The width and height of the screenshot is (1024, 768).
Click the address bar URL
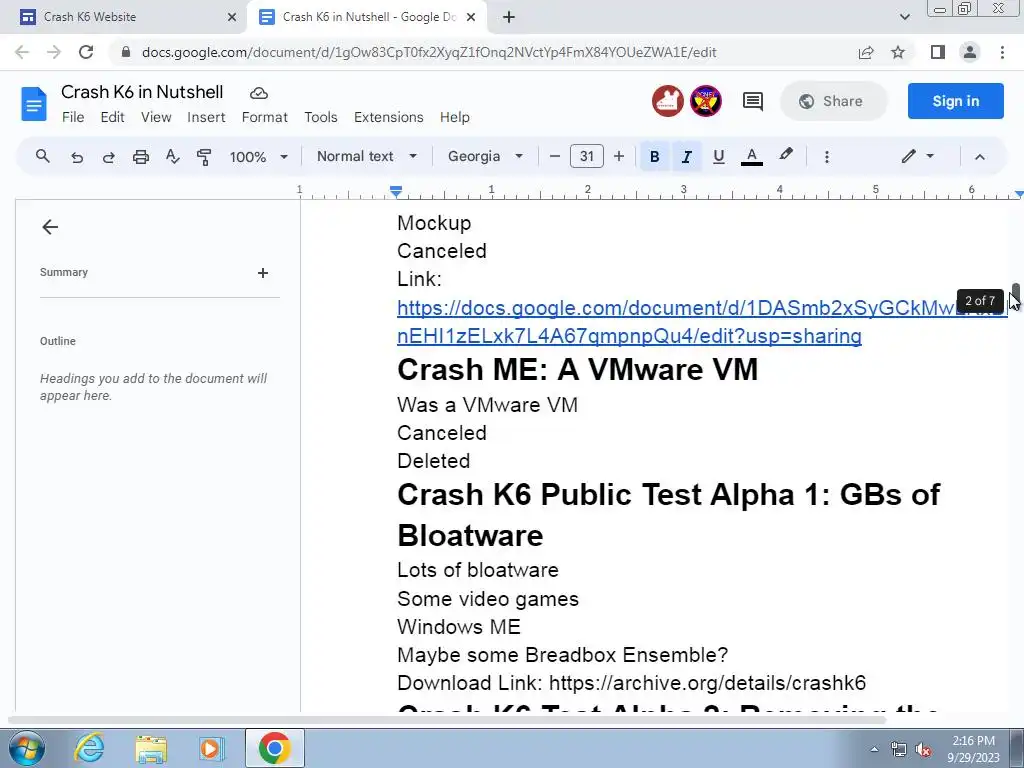[428, 52]
